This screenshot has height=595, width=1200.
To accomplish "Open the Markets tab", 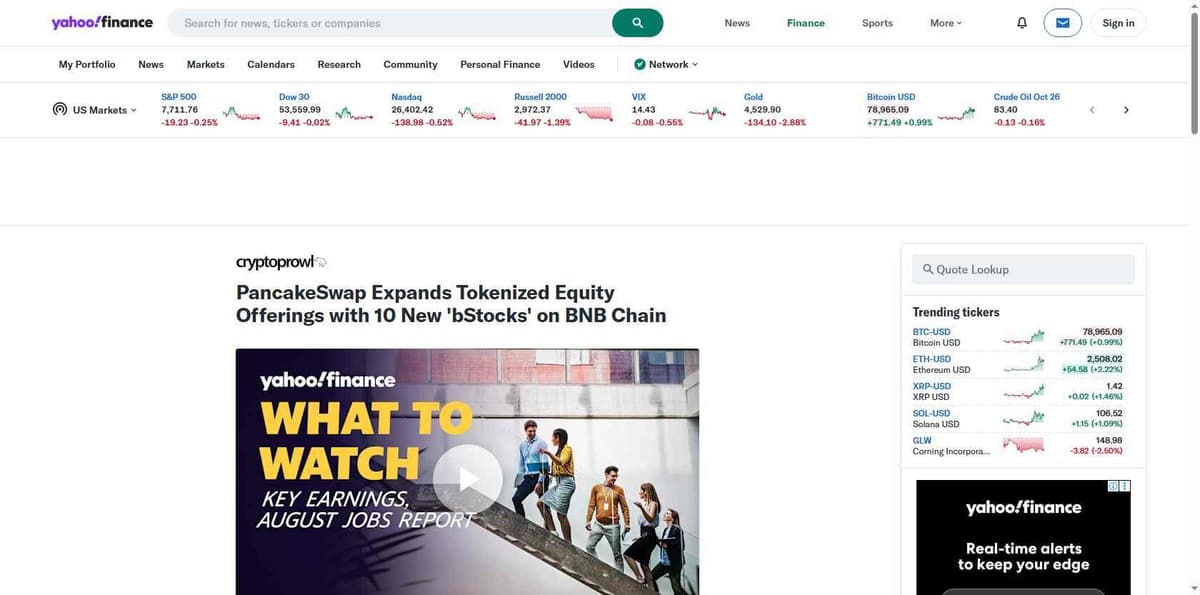I will [x=206, y=64].
